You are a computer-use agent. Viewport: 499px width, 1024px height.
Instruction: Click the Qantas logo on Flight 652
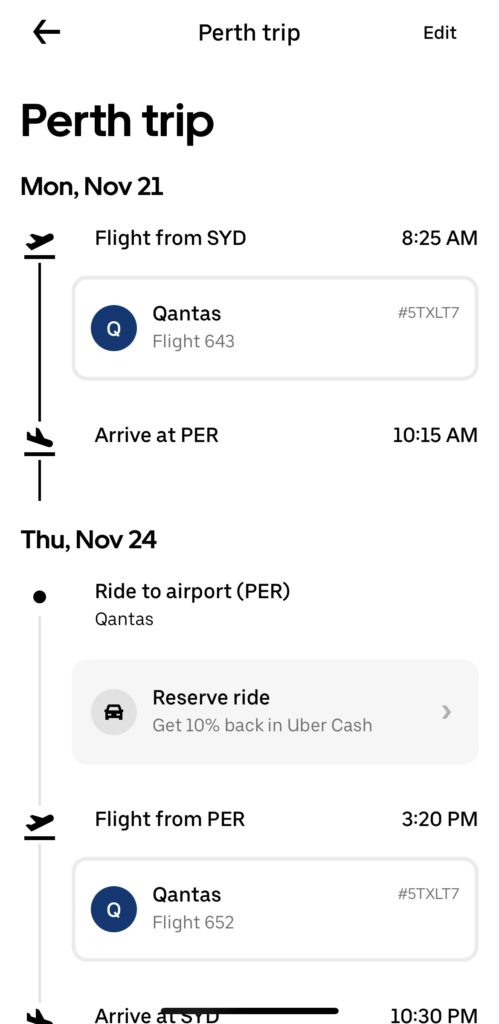point(114,909)
